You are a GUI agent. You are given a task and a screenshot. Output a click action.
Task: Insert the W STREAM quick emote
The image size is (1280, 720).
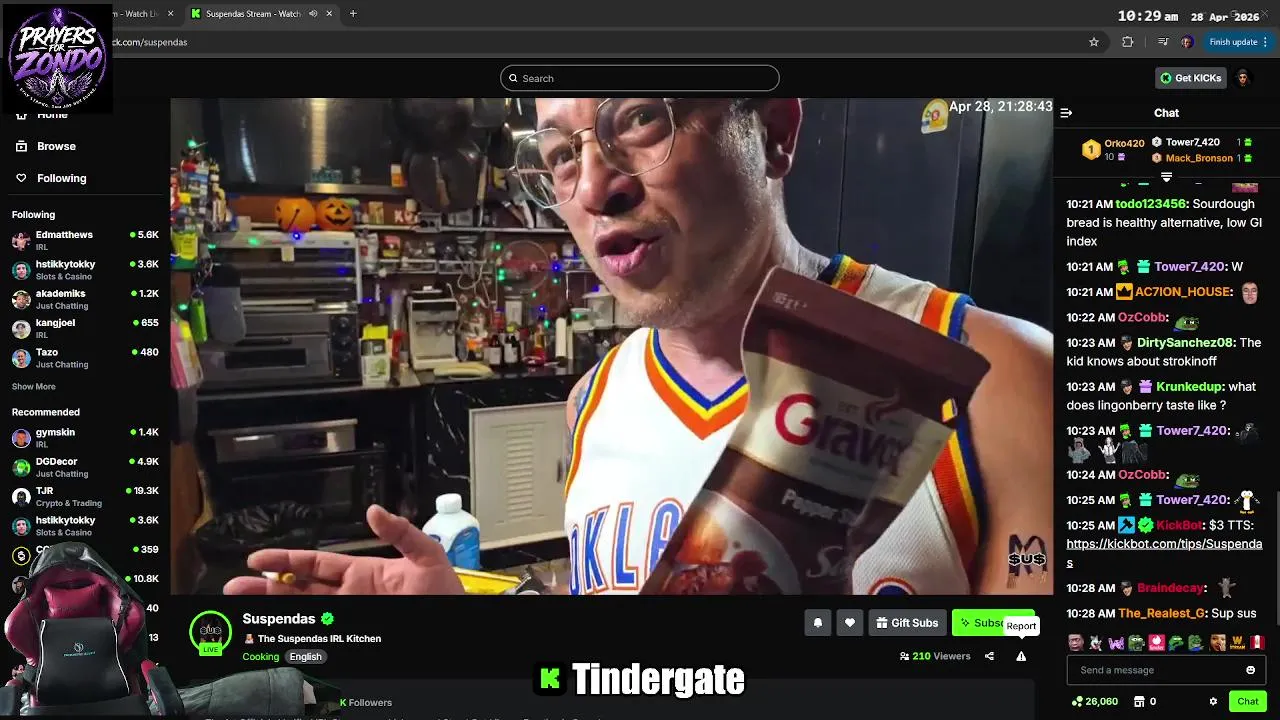1237,642
